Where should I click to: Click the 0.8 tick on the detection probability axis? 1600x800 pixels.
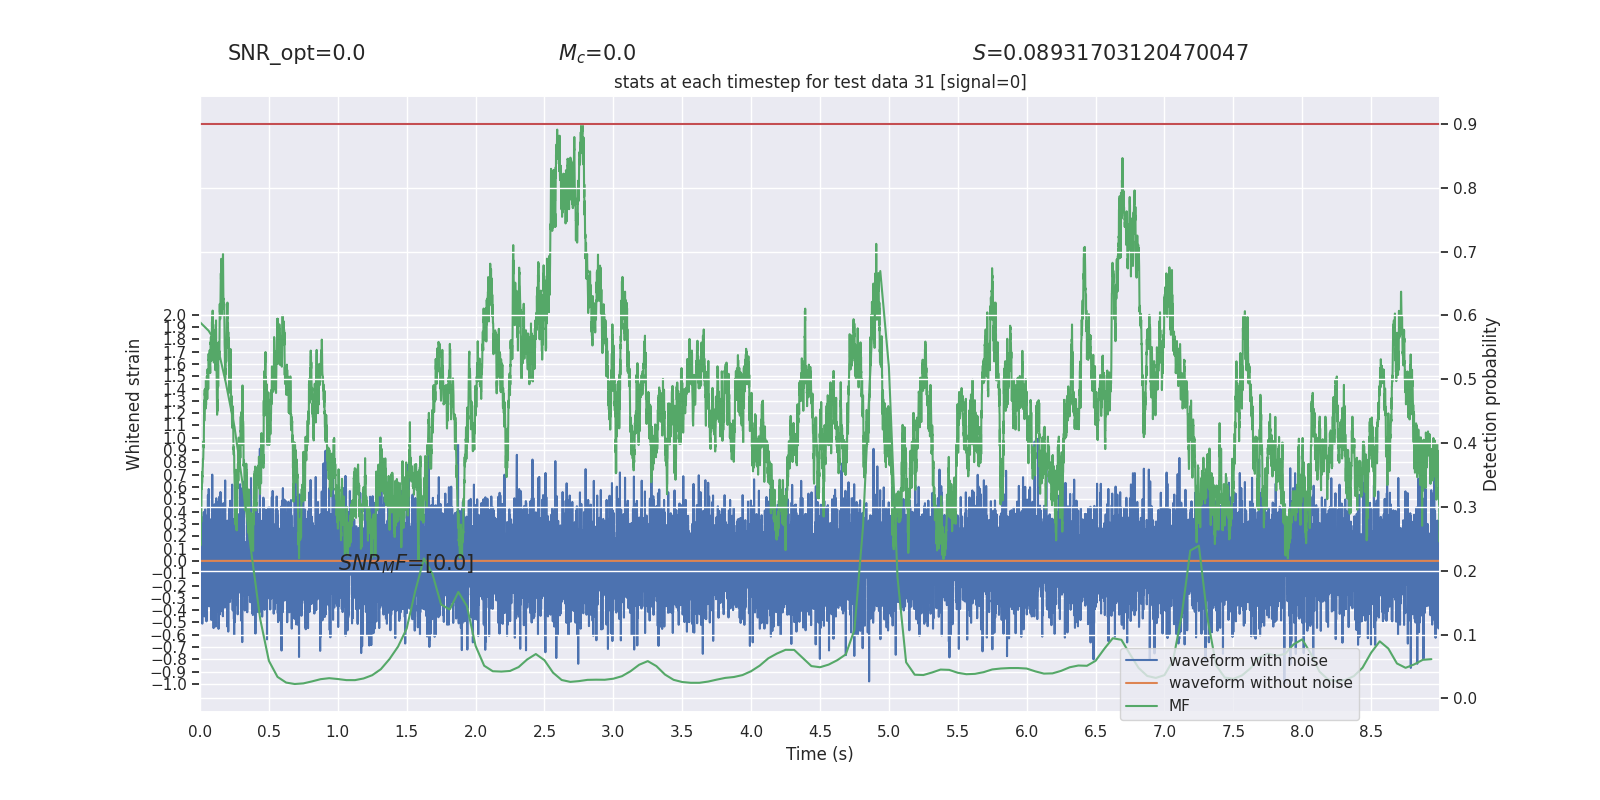coord(1465,188)
